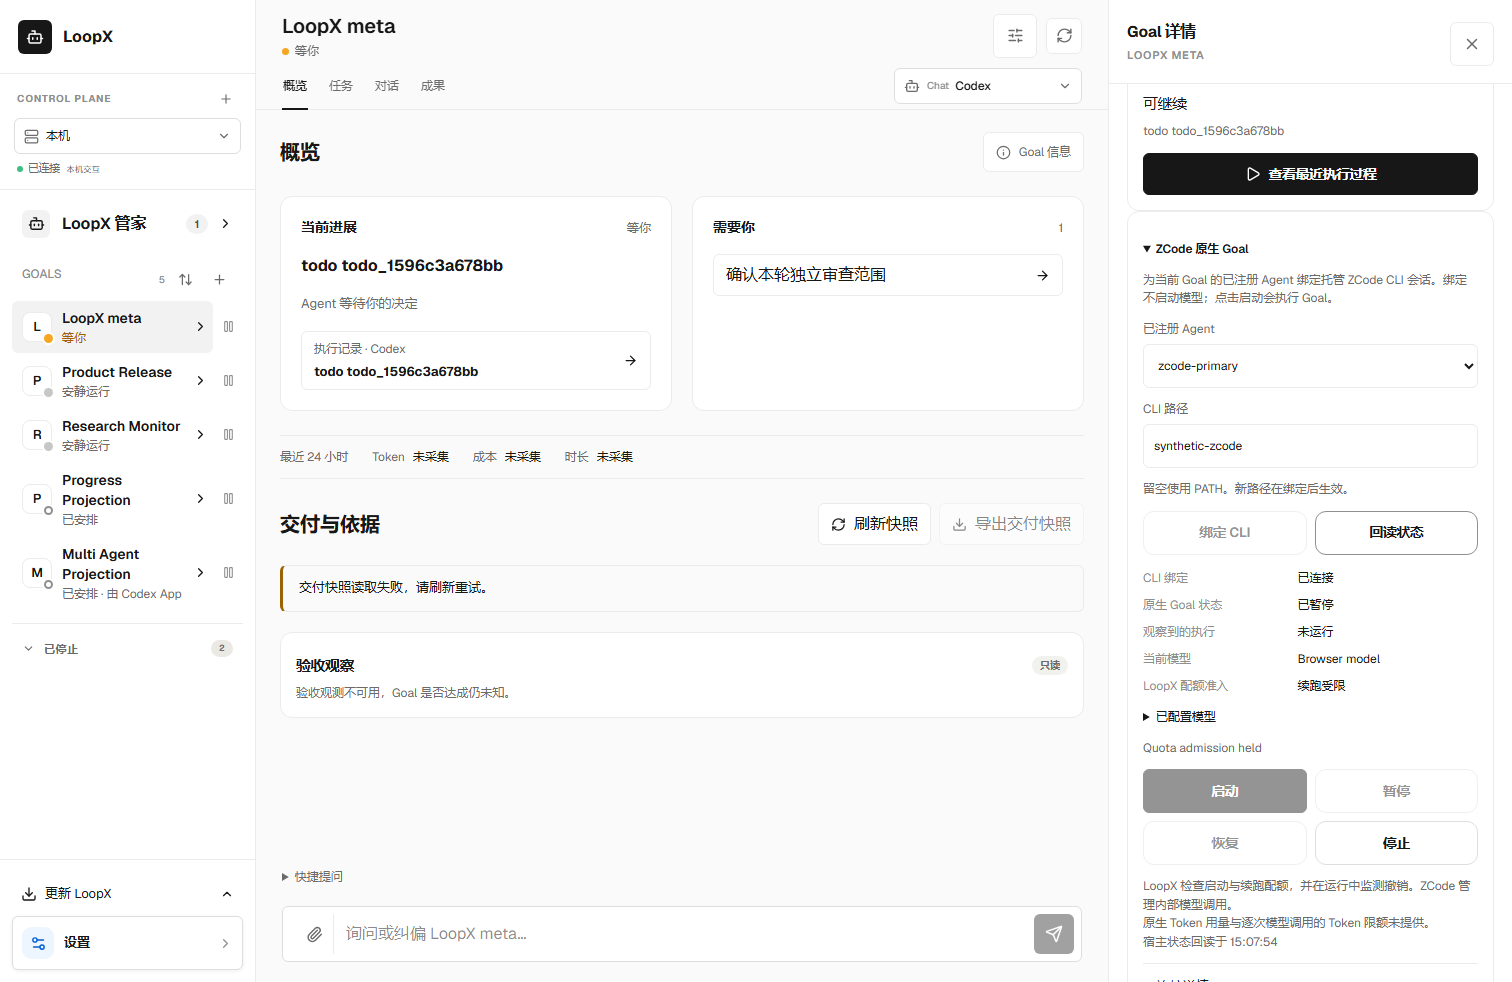Select the Multi Agent Projection goal

[x=112, y=573]
